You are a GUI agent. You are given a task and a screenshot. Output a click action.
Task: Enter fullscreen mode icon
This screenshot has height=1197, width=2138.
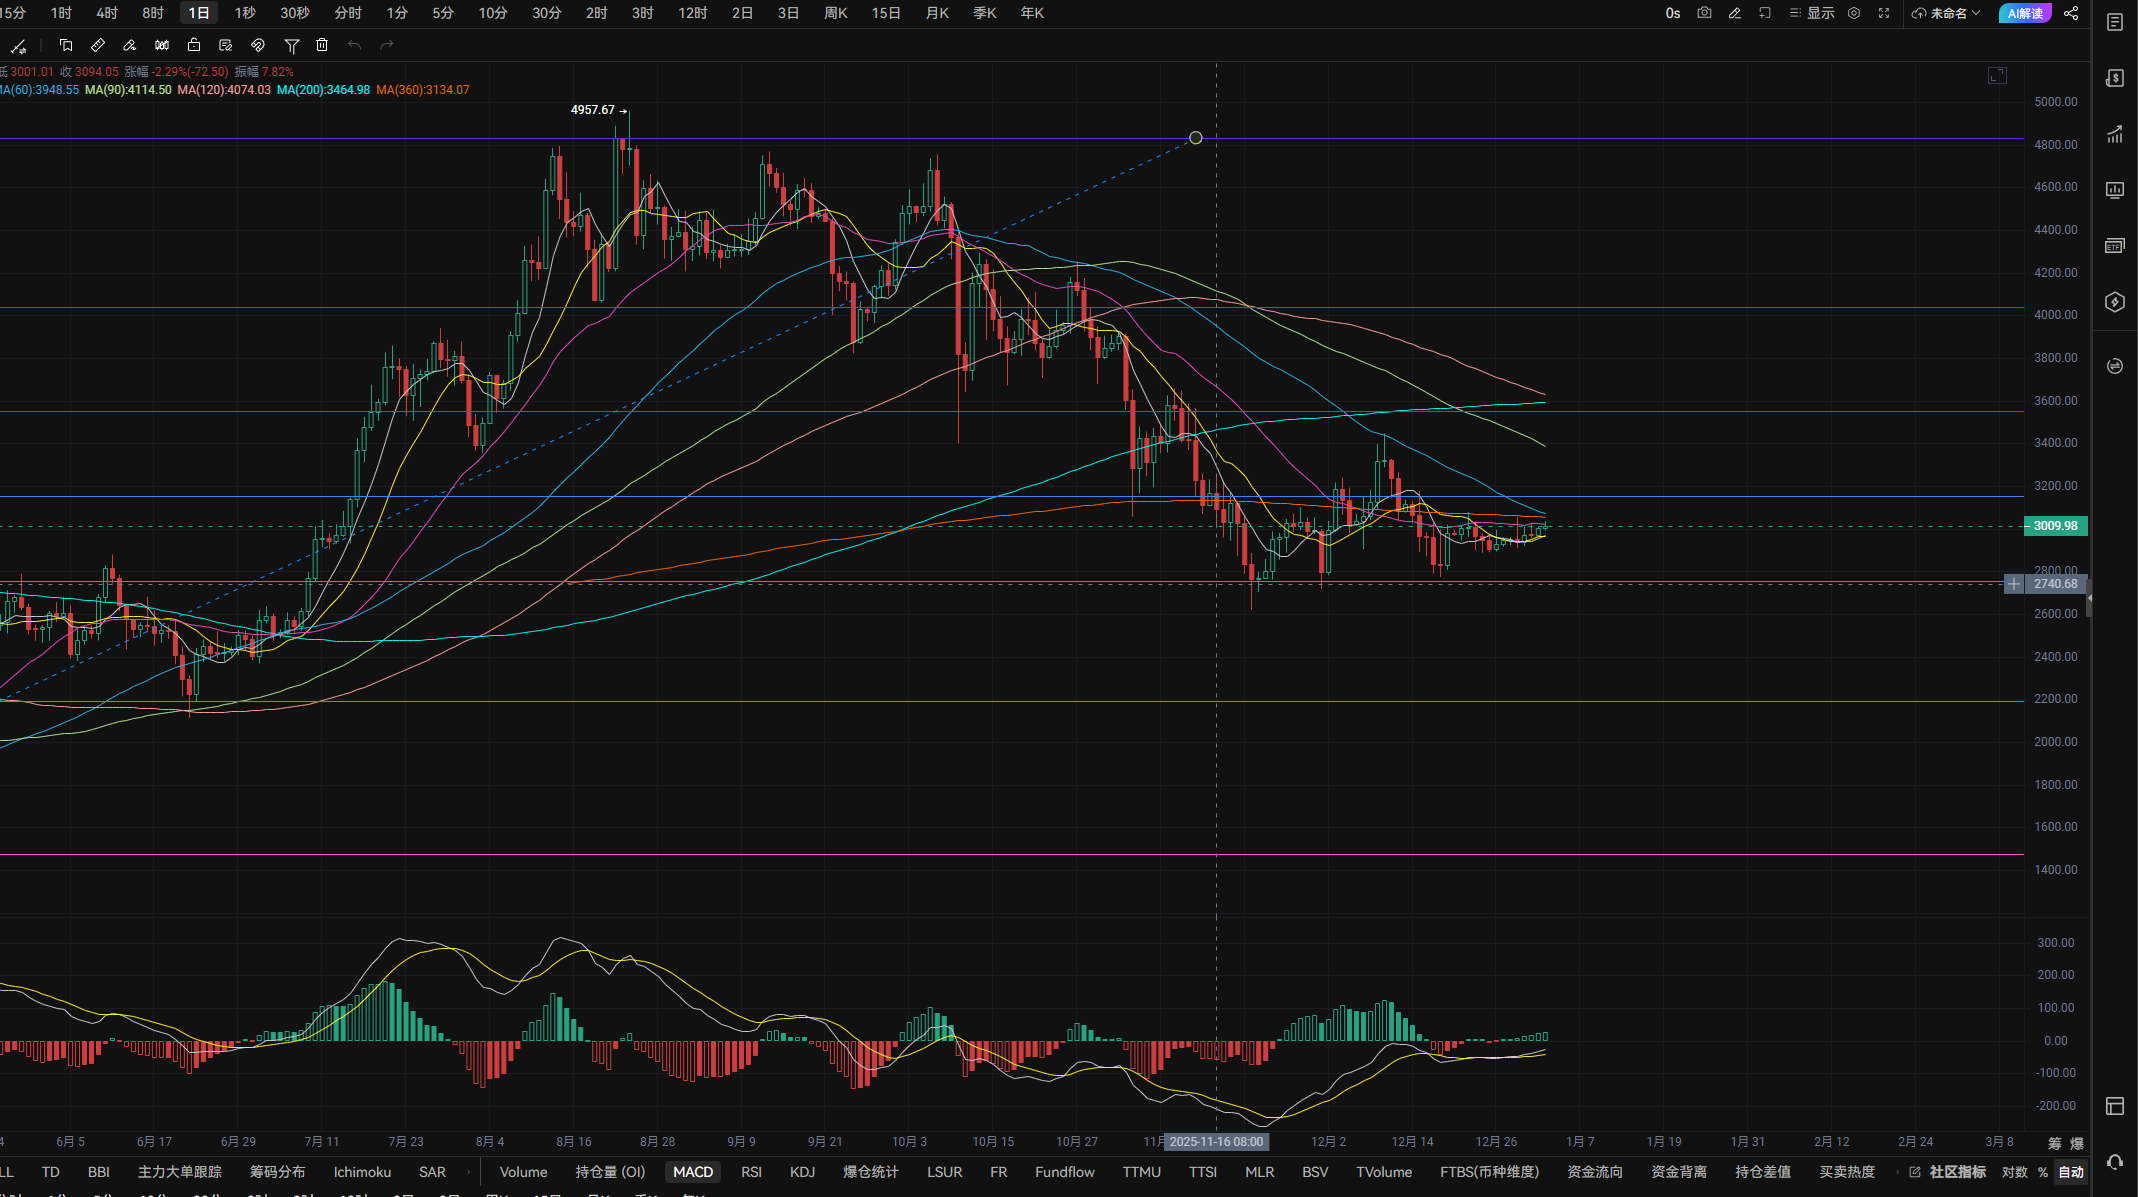coord(1884,13)
